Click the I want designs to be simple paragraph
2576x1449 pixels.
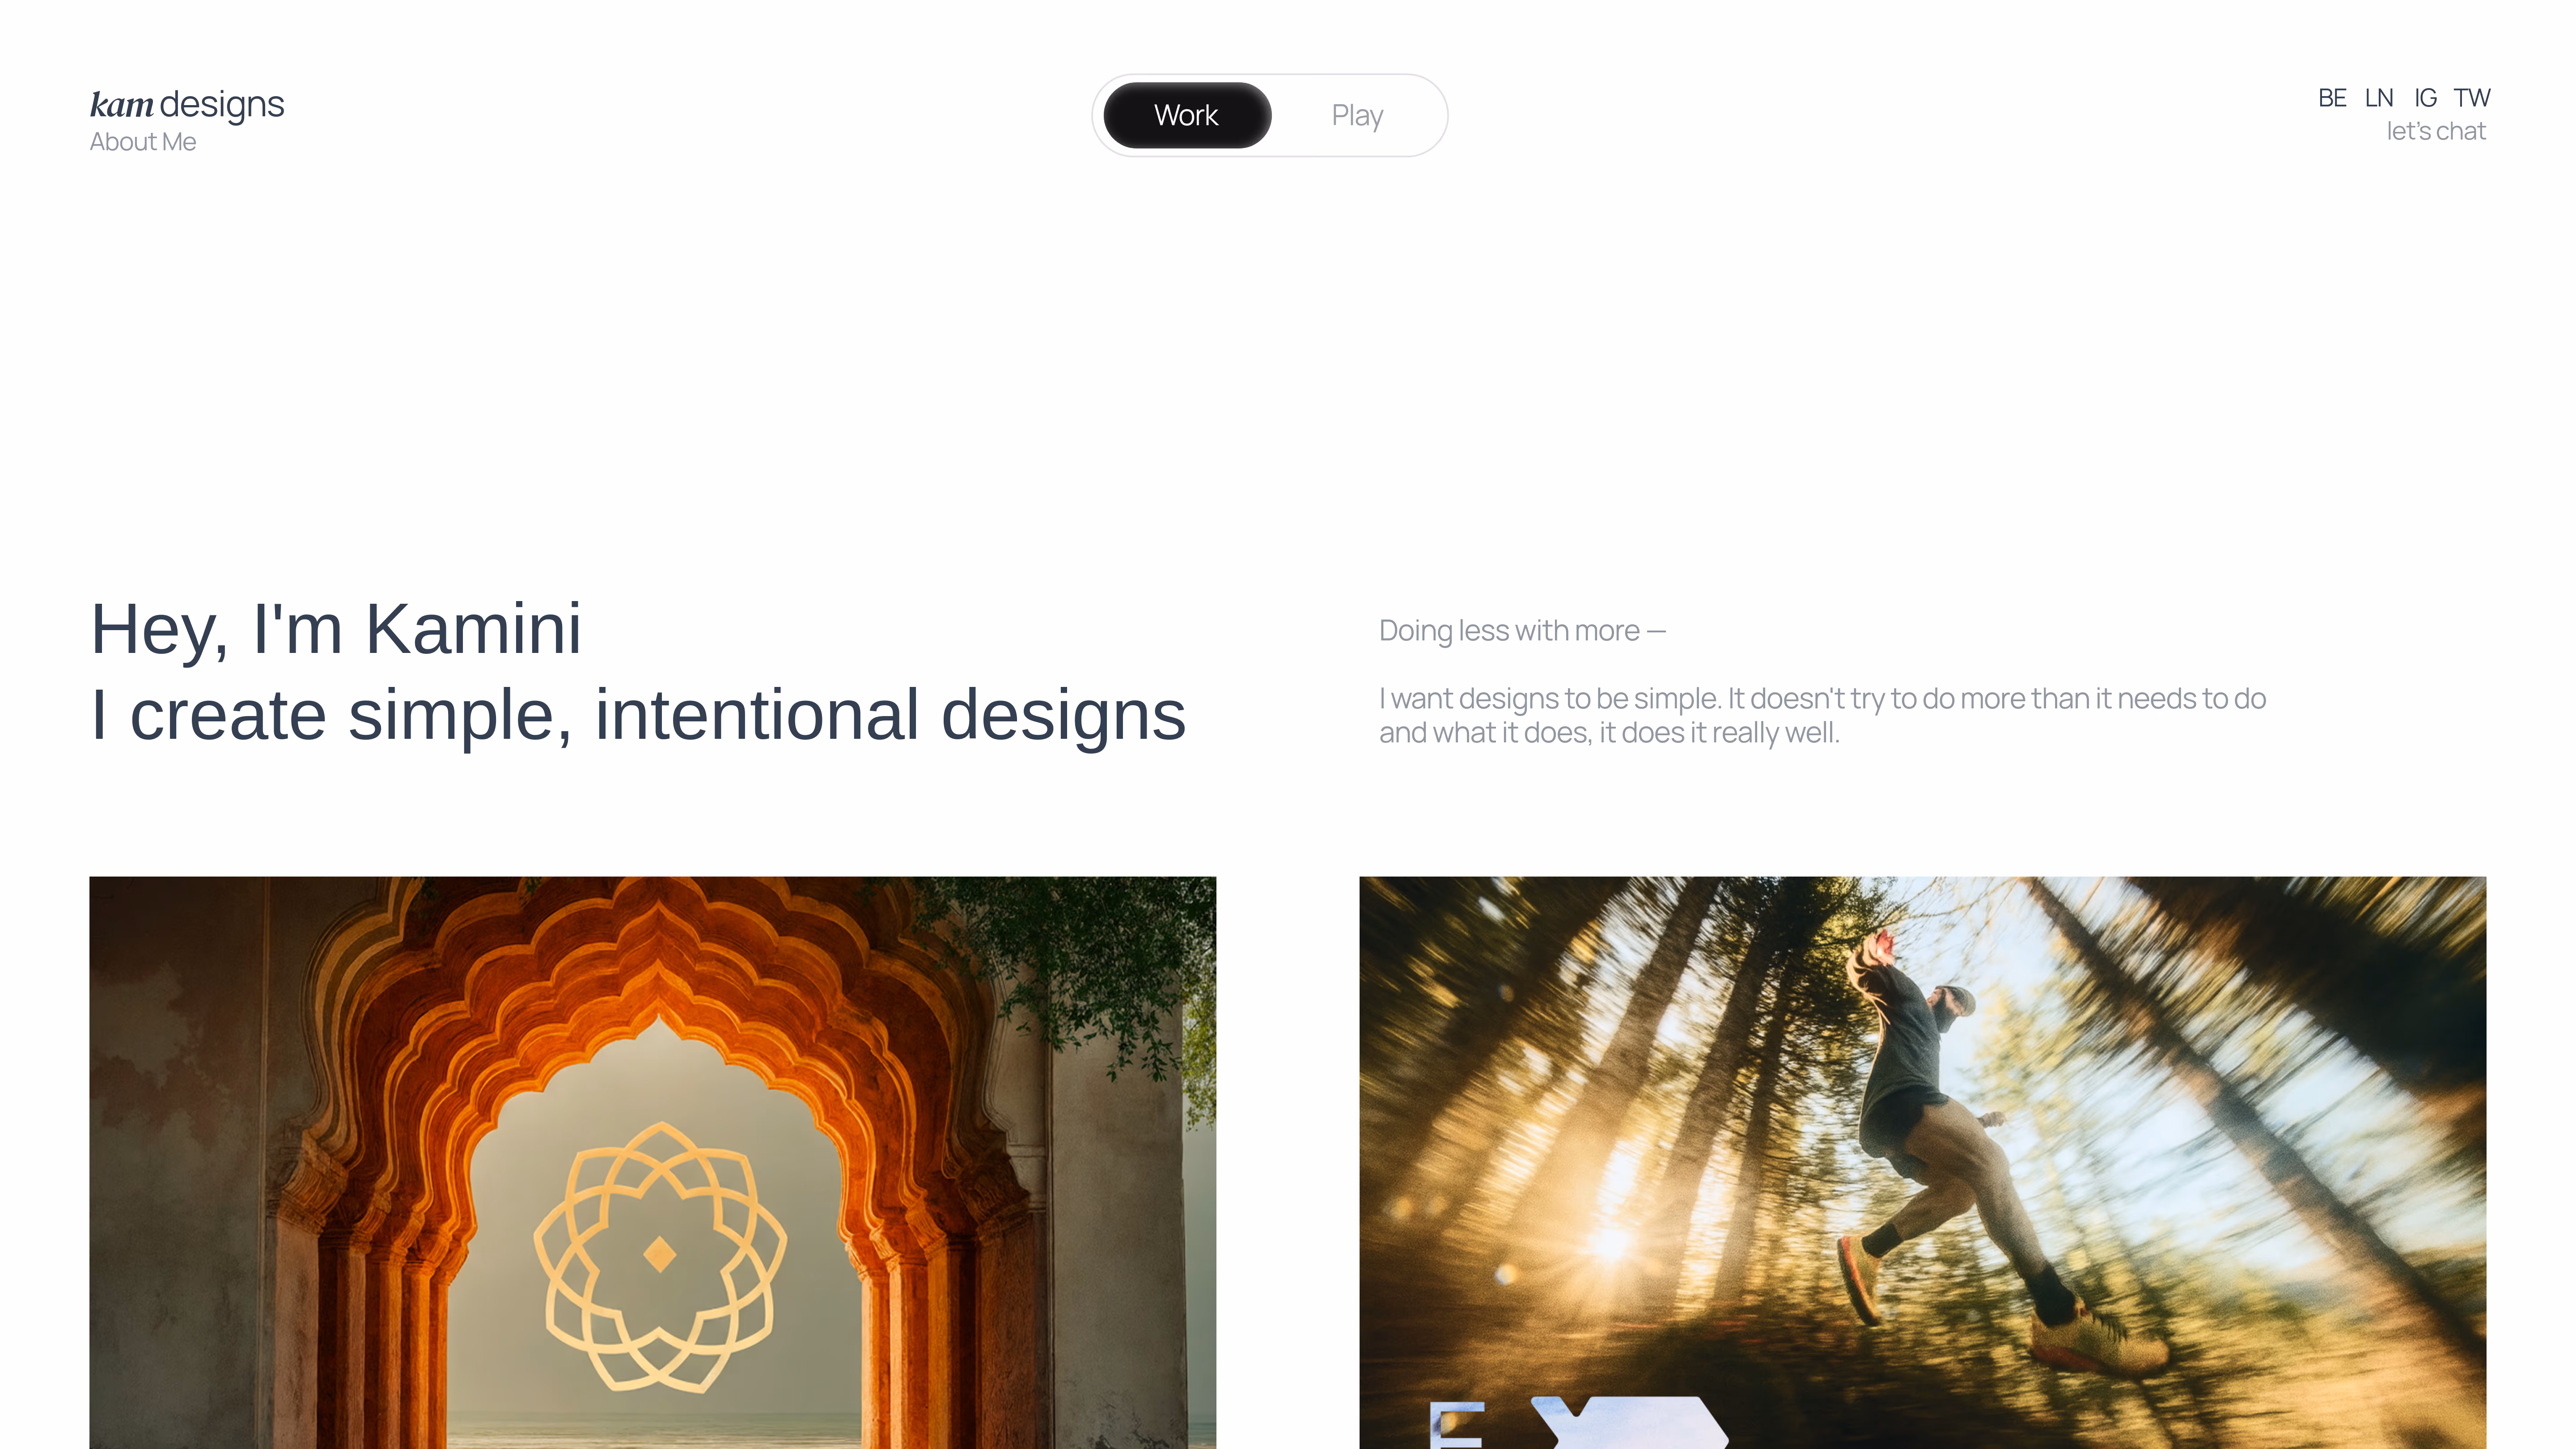point(1822,715)
